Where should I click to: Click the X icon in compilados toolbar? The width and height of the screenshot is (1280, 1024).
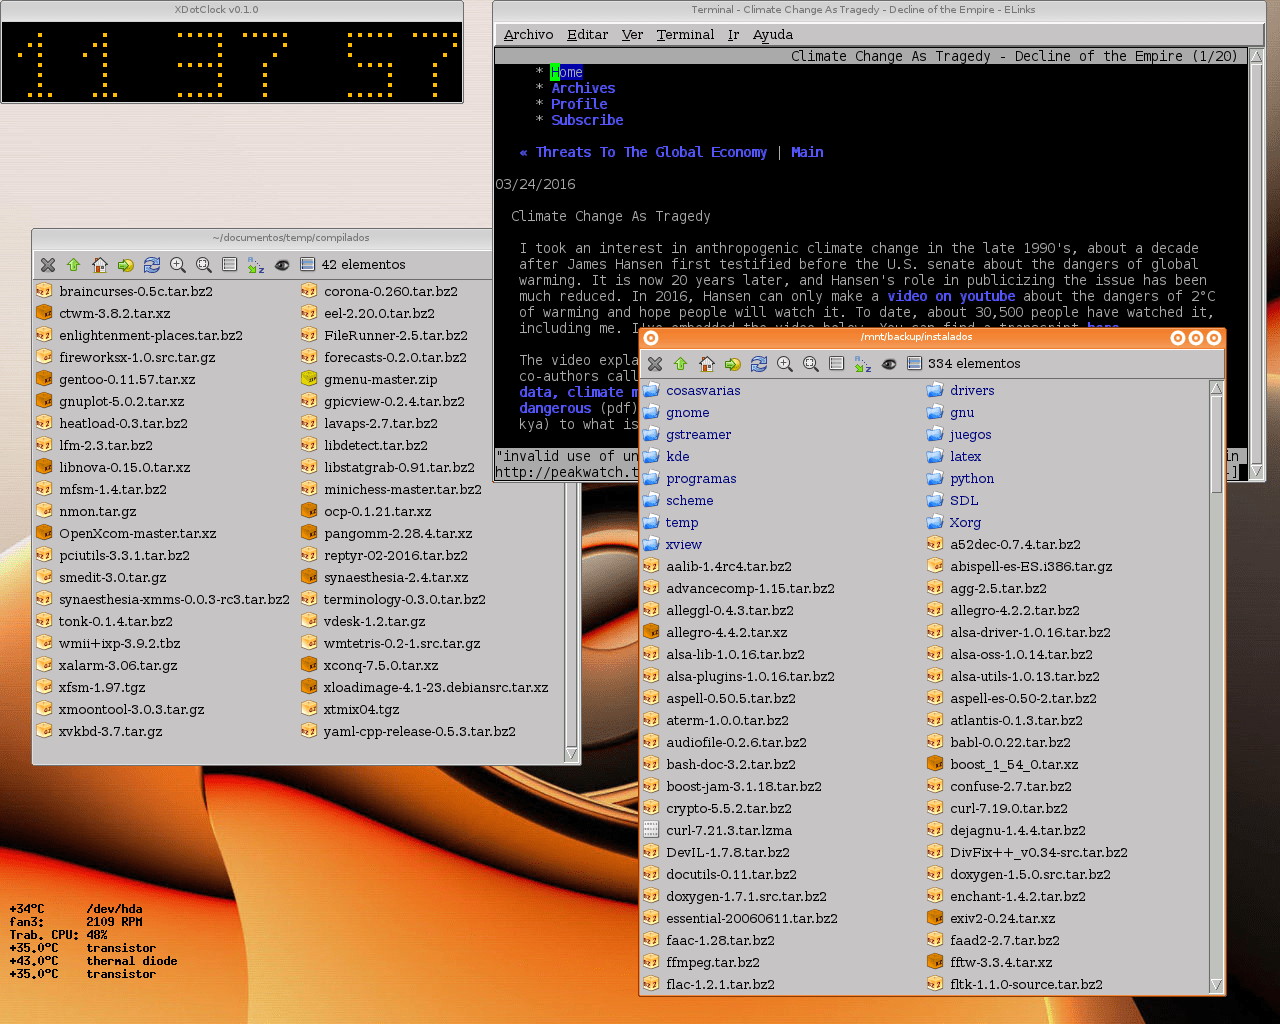pos(47,265)
